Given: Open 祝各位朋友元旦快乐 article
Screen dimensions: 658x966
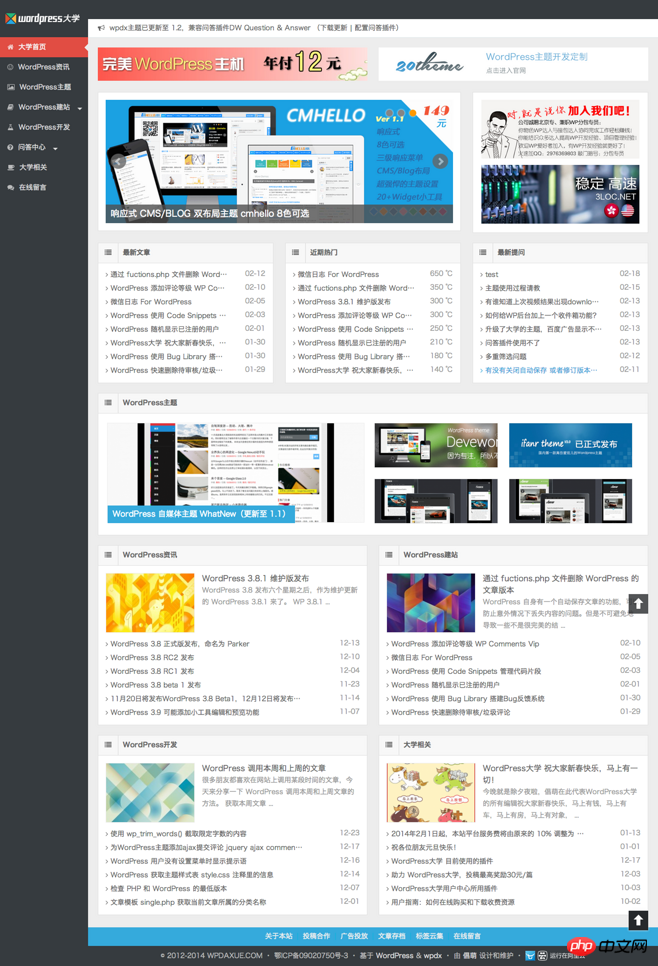Looking at the screenshot, I should (x=424, y=847).
